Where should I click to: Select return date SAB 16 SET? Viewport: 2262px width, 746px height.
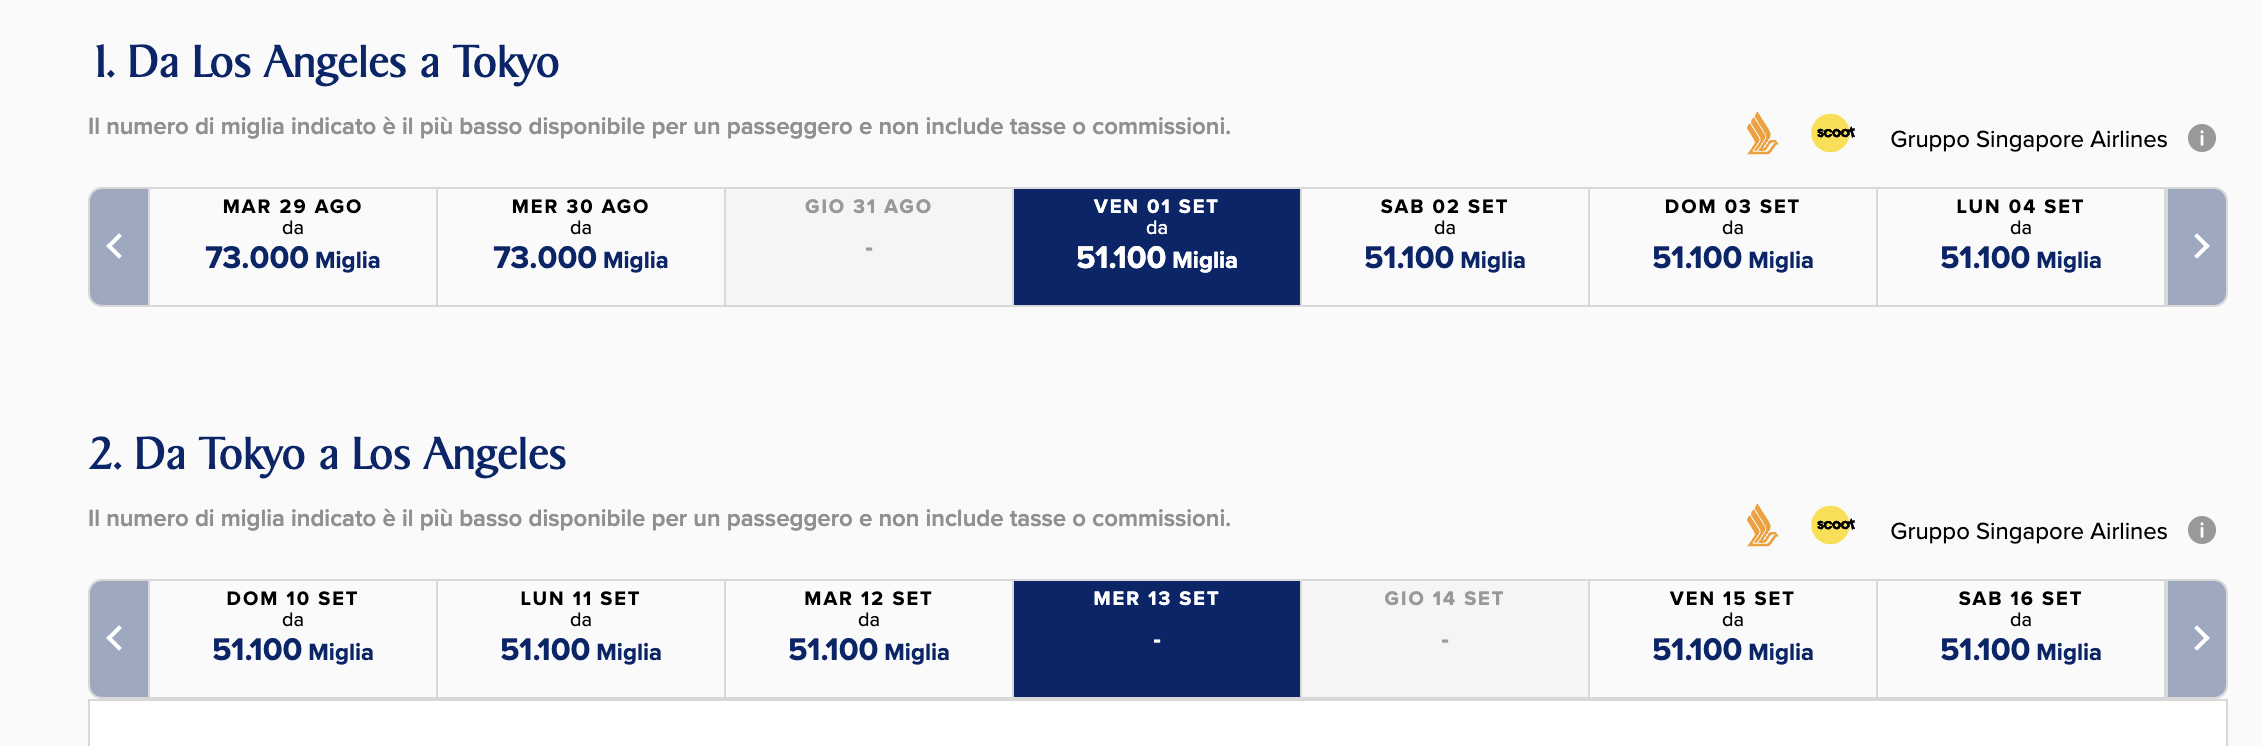tap(2021, 638)
